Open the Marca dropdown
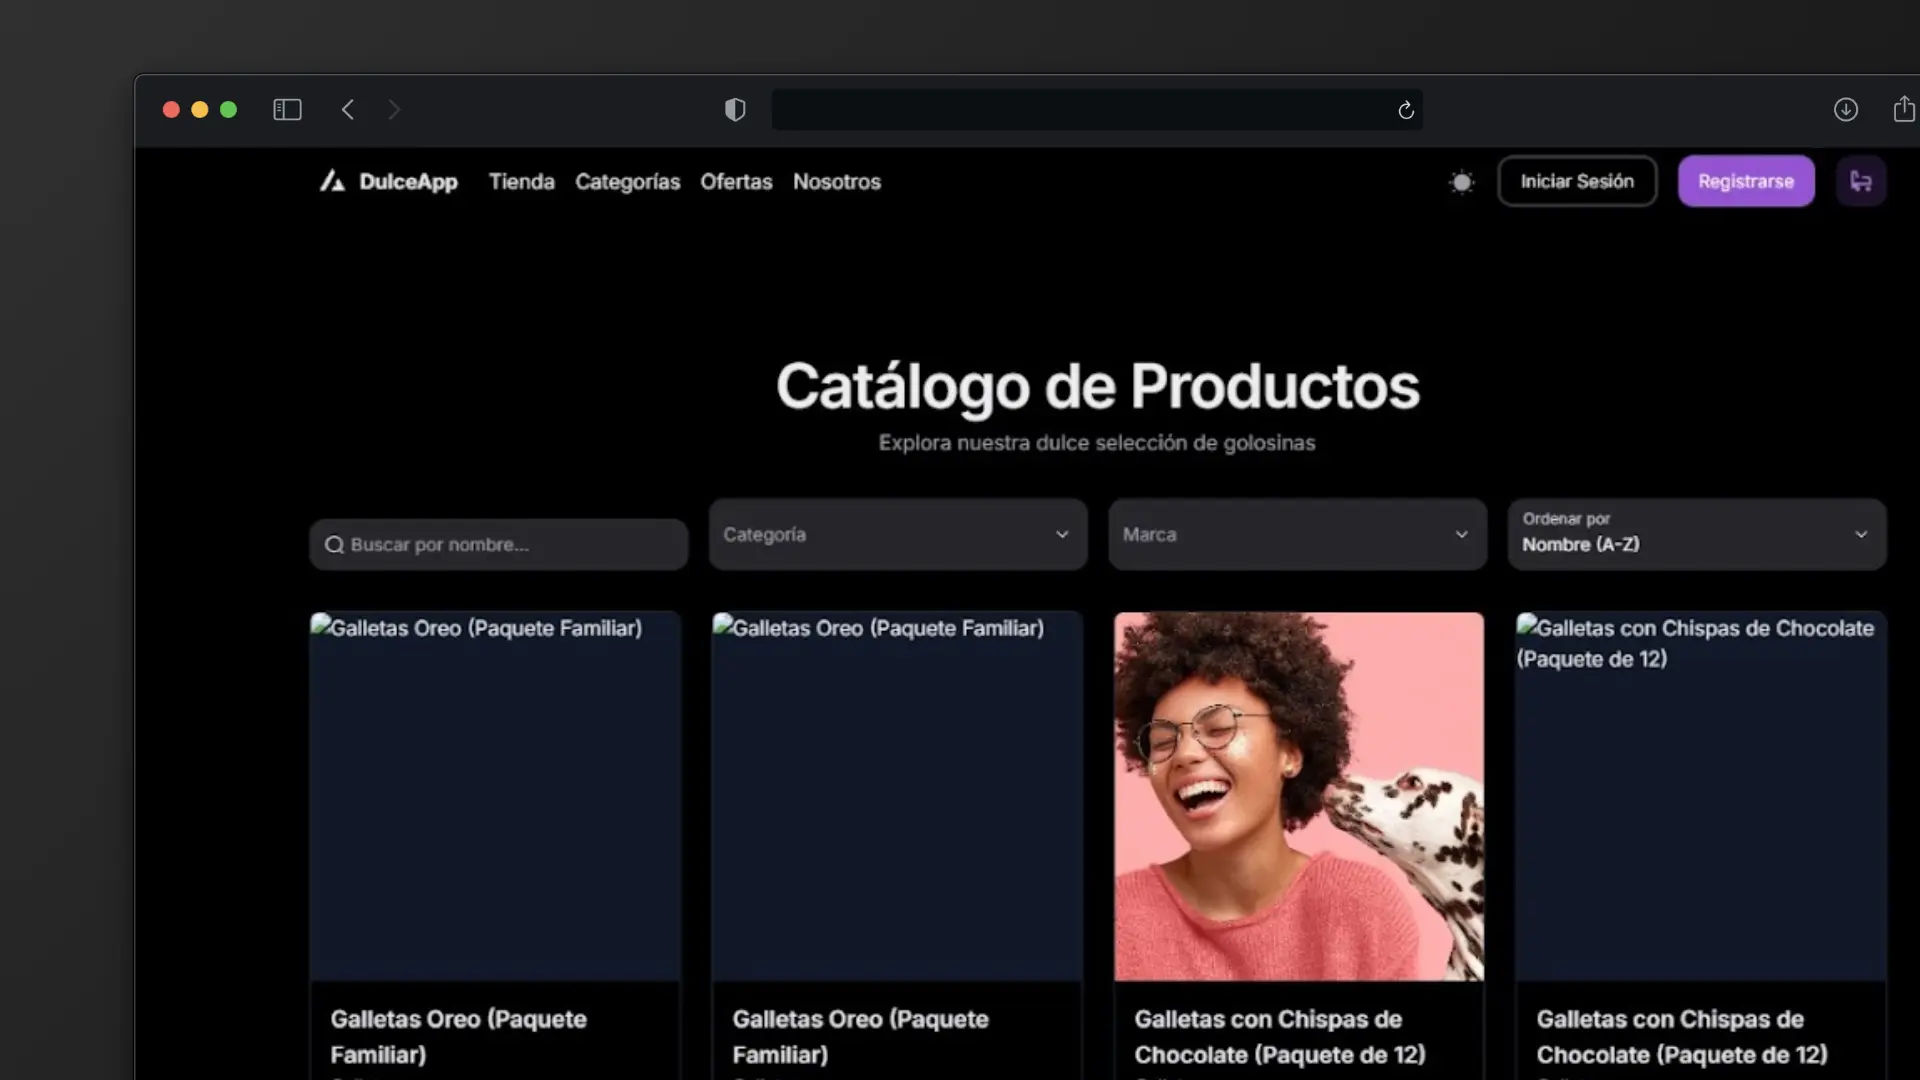The width and height of the screenshot is (1920, 1080). tap(1295, 534)
